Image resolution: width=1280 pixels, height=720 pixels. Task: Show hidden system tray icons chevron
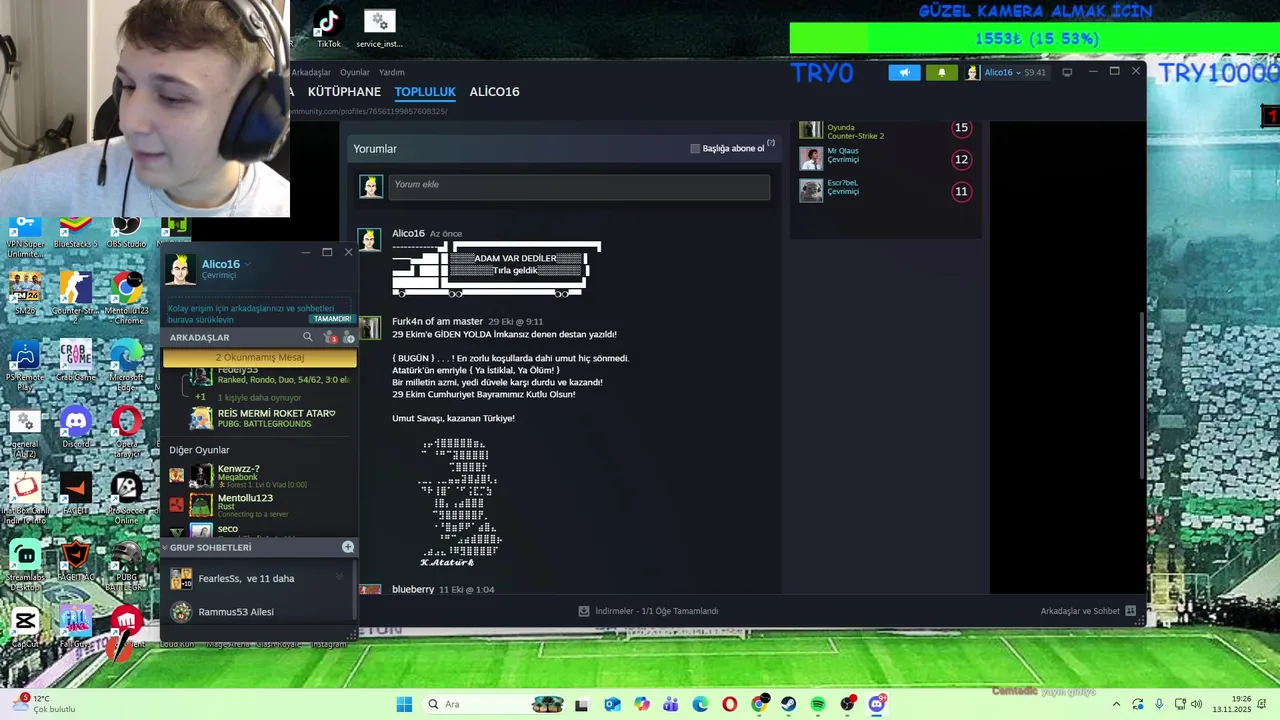pos(1116,704)
